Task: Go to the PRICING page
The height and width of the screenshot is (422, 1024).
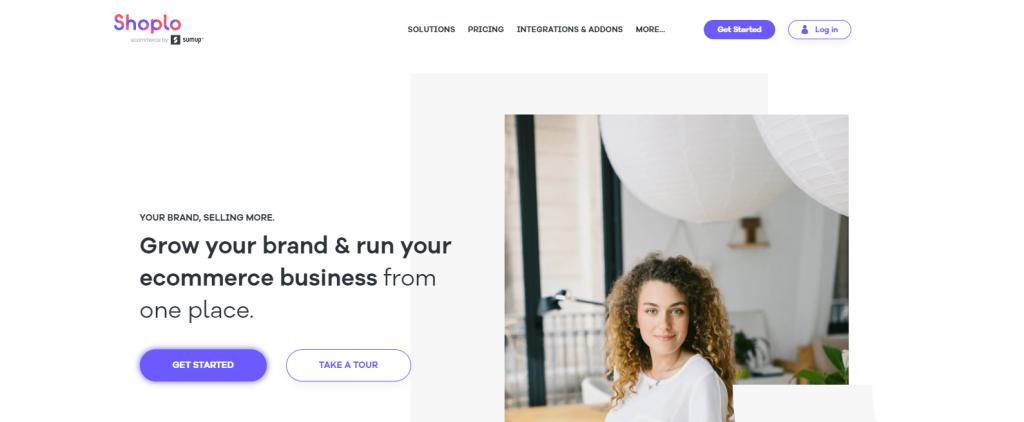Action: click(485, 29)
